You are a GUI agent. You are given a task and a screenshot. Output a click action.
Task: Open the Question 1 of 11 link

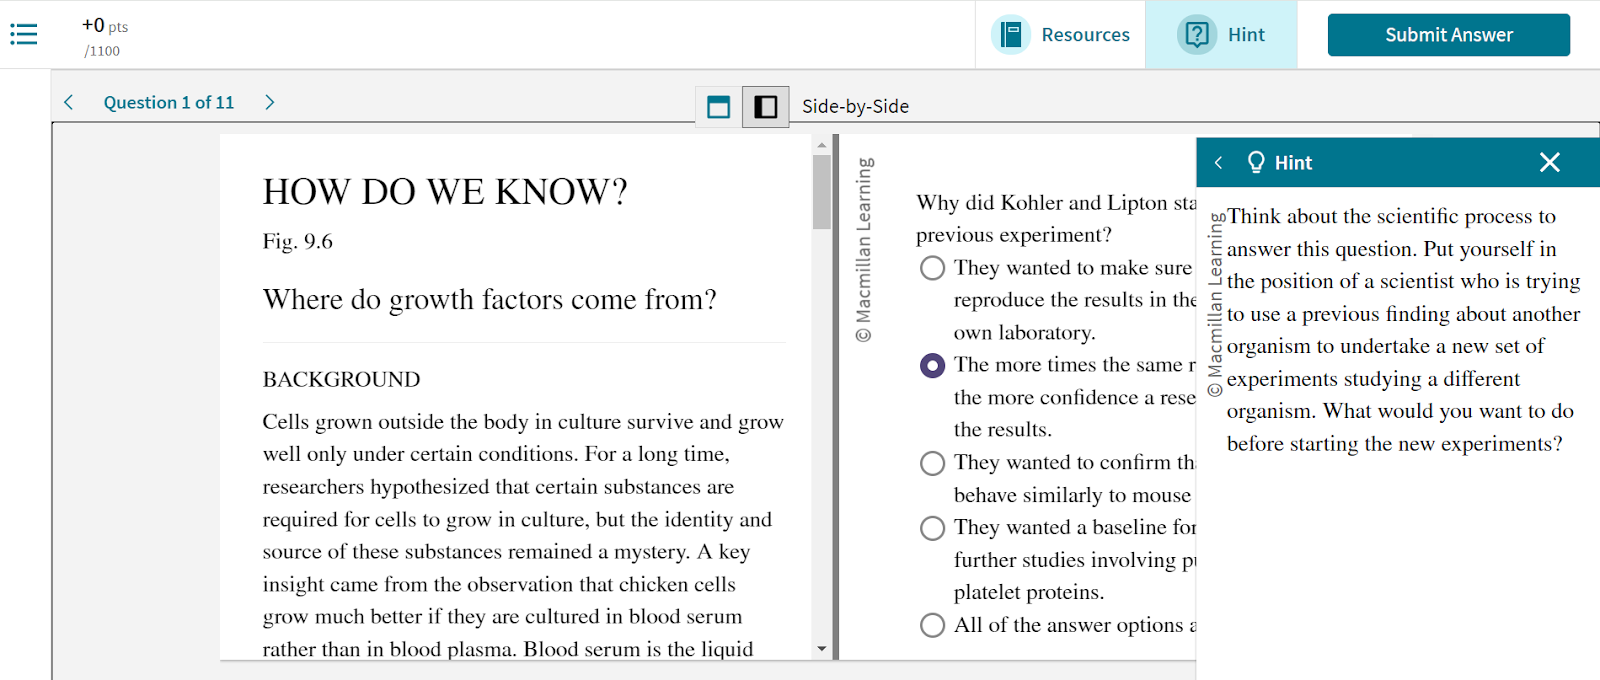pos(169,102)
